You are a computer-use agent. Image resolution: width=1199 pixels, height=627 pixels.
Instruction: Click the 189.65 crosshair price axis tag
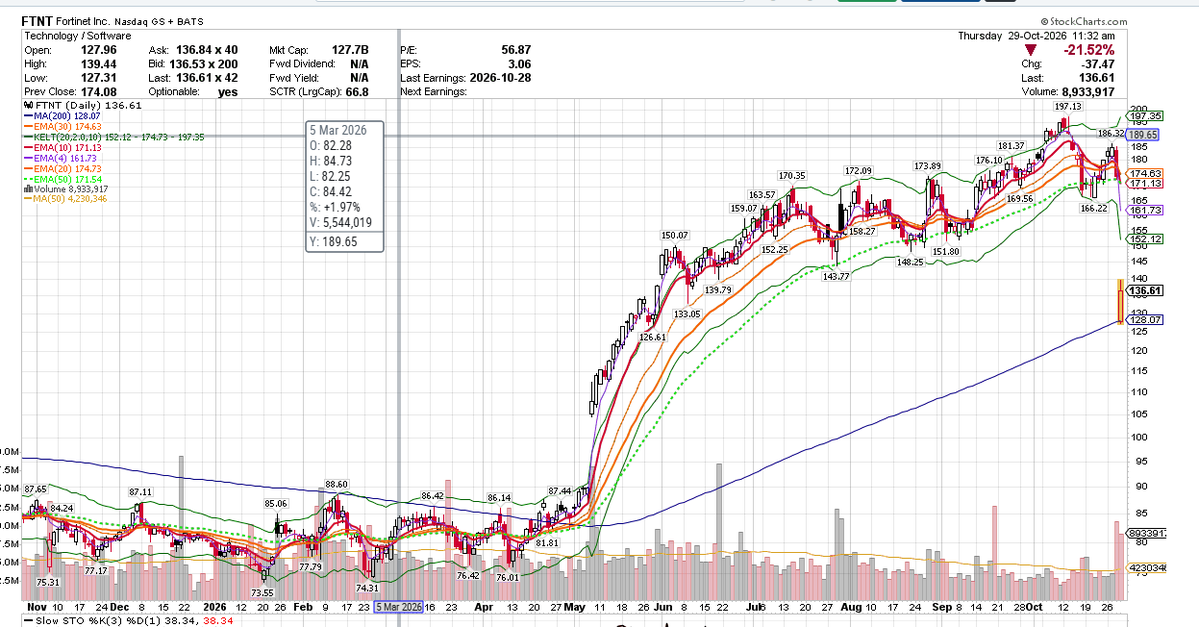[1144, 135]
